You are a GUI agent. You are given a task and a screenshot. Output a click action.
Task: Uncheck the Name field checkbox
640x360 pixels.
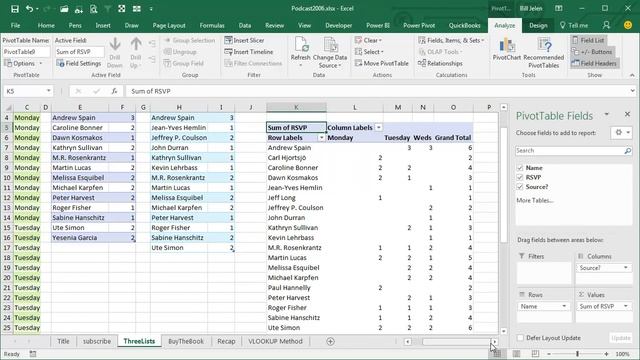click(520, 168)
